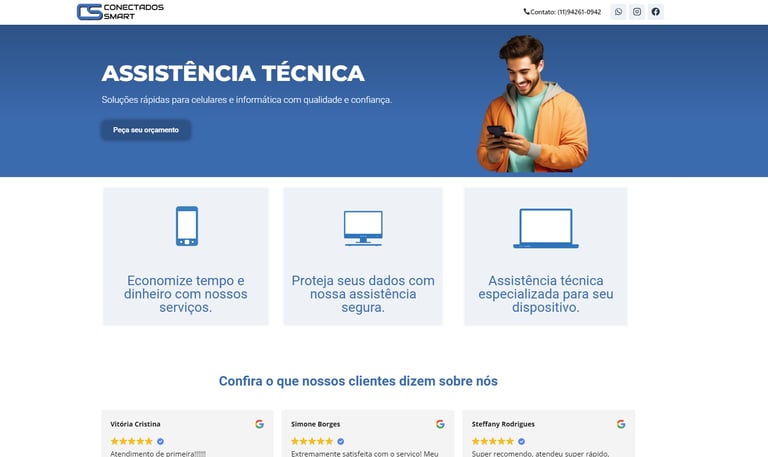
Task: Click the Conectados Smart logo
Action: (120, 12)
